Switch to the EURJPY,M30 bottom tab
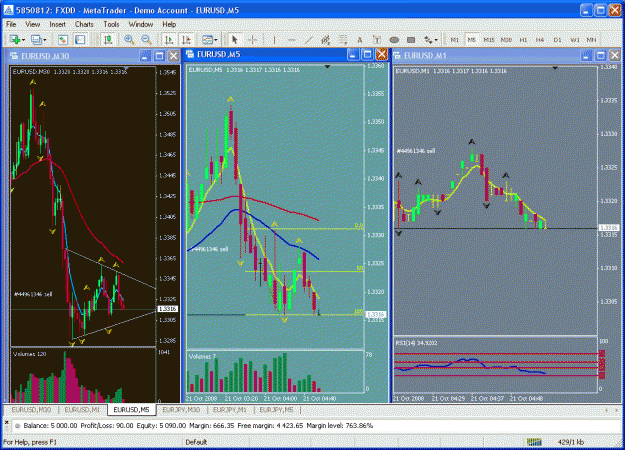The image size is (625, 450). pyautogui.click(x=181, y=410)
